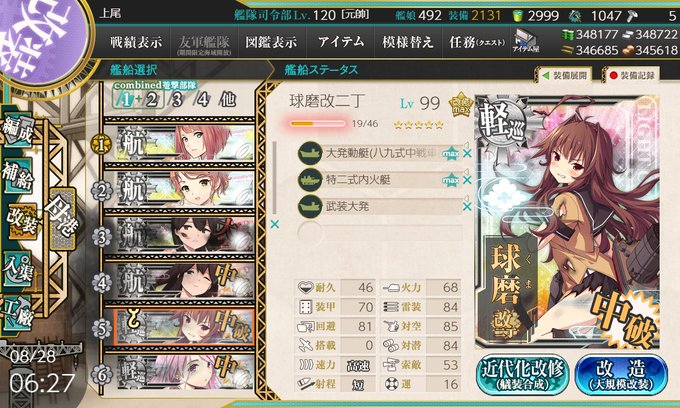Open the アイテム屋 shop icon
The width and height of the screenshot is (680, 408).
click(525, 42)
